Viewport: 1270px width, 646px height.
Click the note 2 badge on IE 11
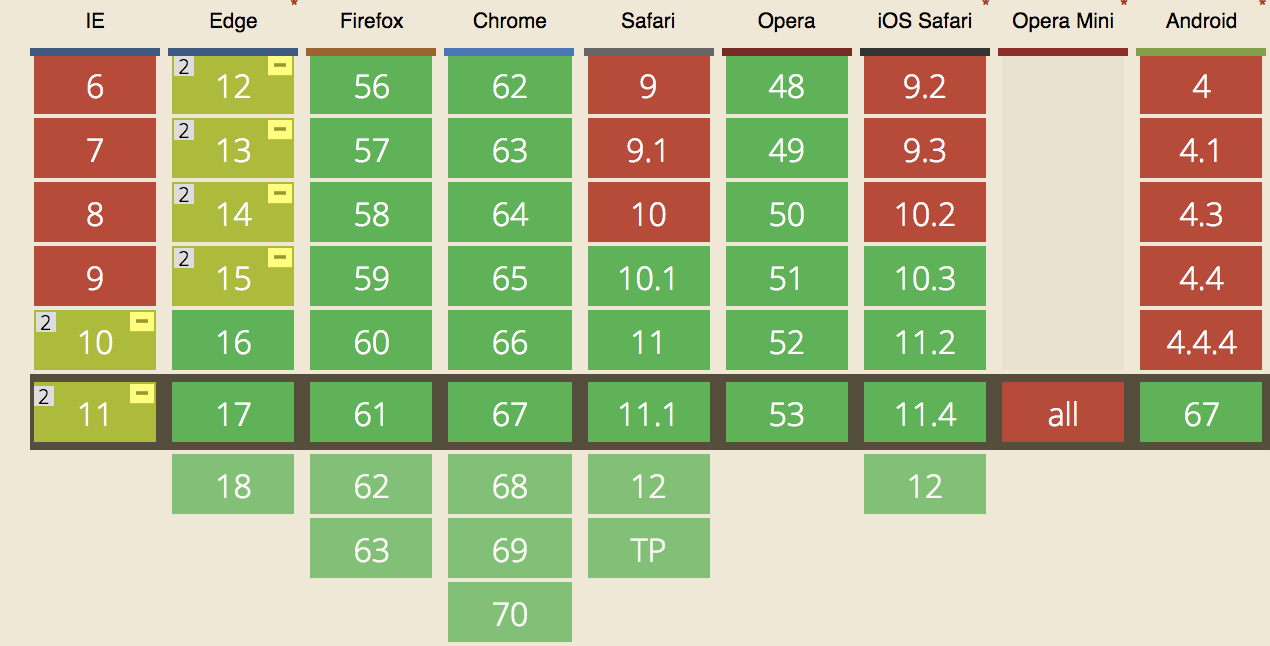click(x=44, y=396)
